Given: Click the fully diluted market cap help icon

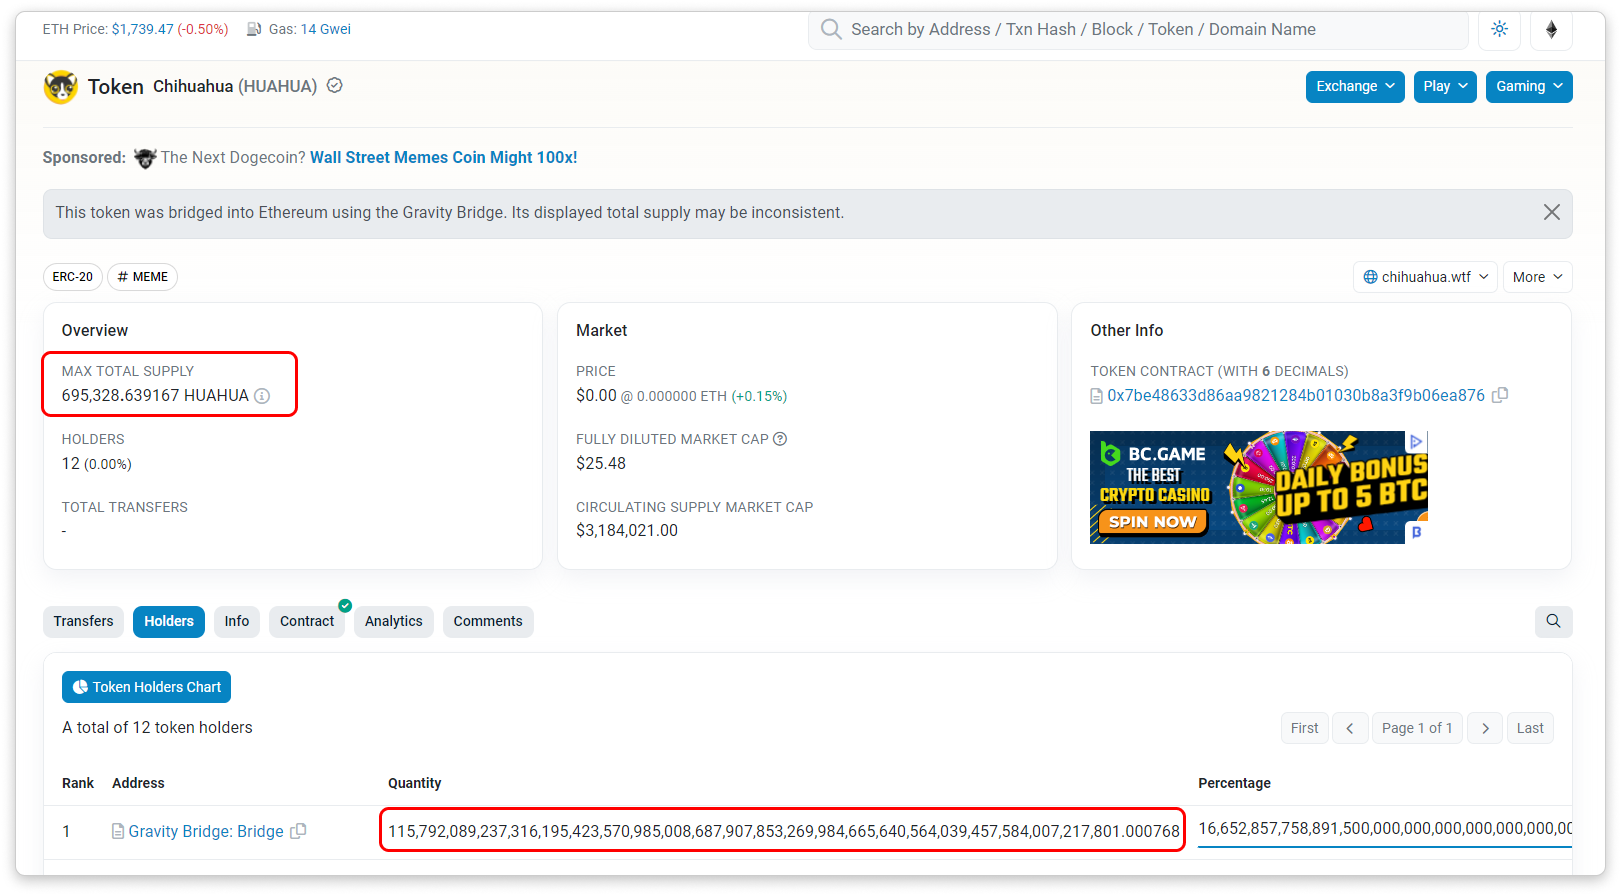Looking at the screenshot, I should [x=780, y=439].
